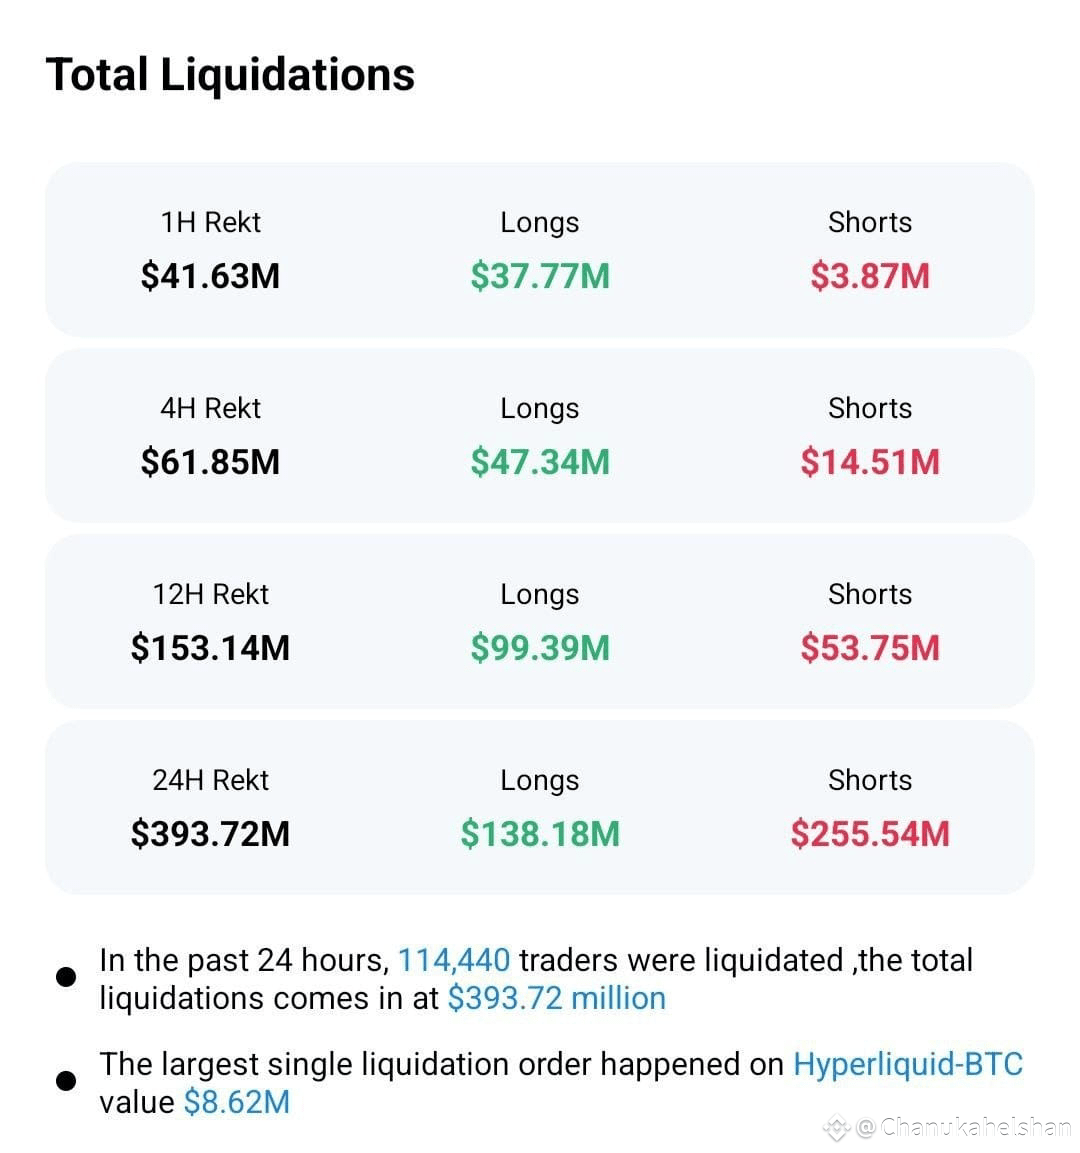Screen dimensions: 1080x1153
Task: Open the $393.72 million link
Action: [557, 998]
